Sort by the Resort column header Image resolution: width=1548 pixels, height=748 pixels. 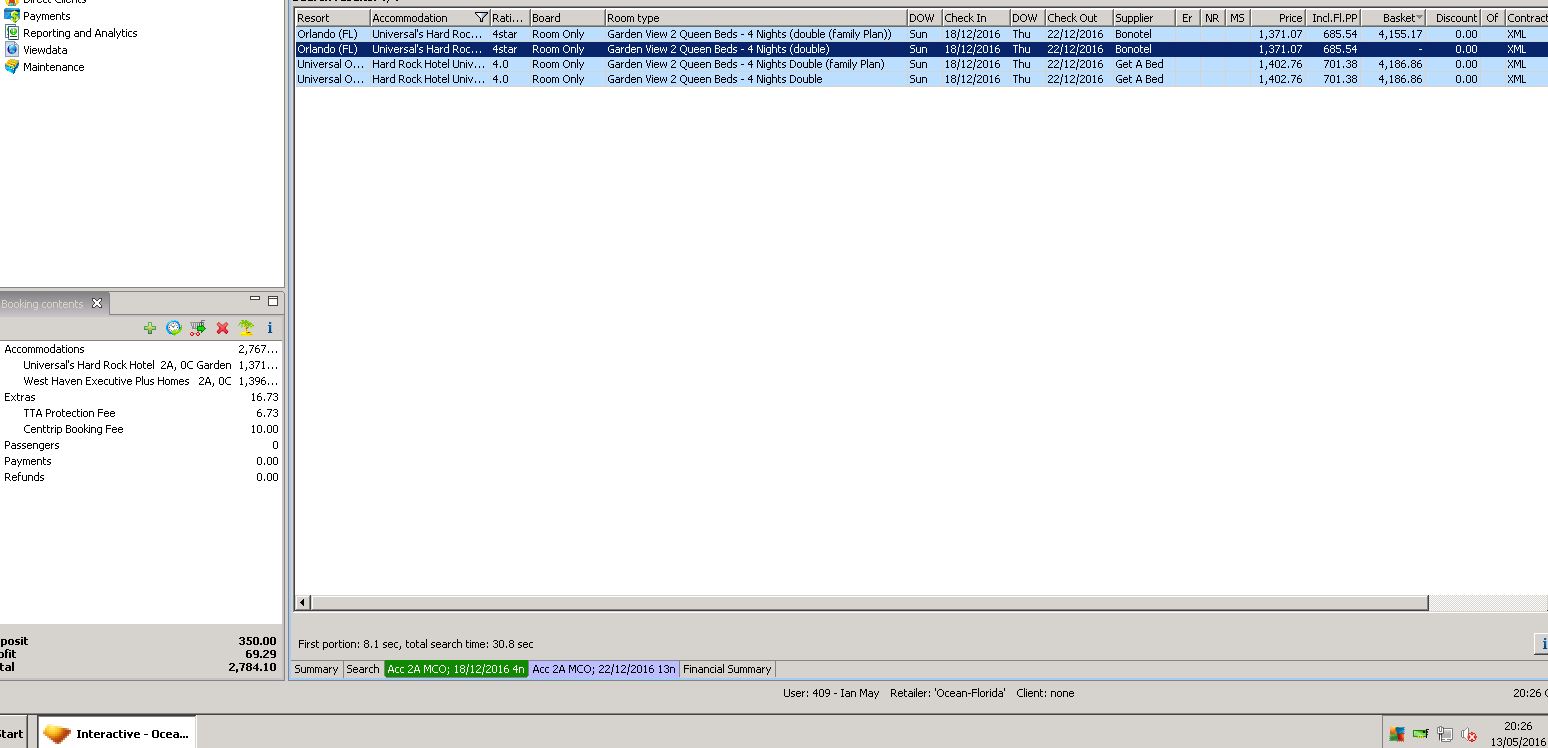(x=332, y=18)
